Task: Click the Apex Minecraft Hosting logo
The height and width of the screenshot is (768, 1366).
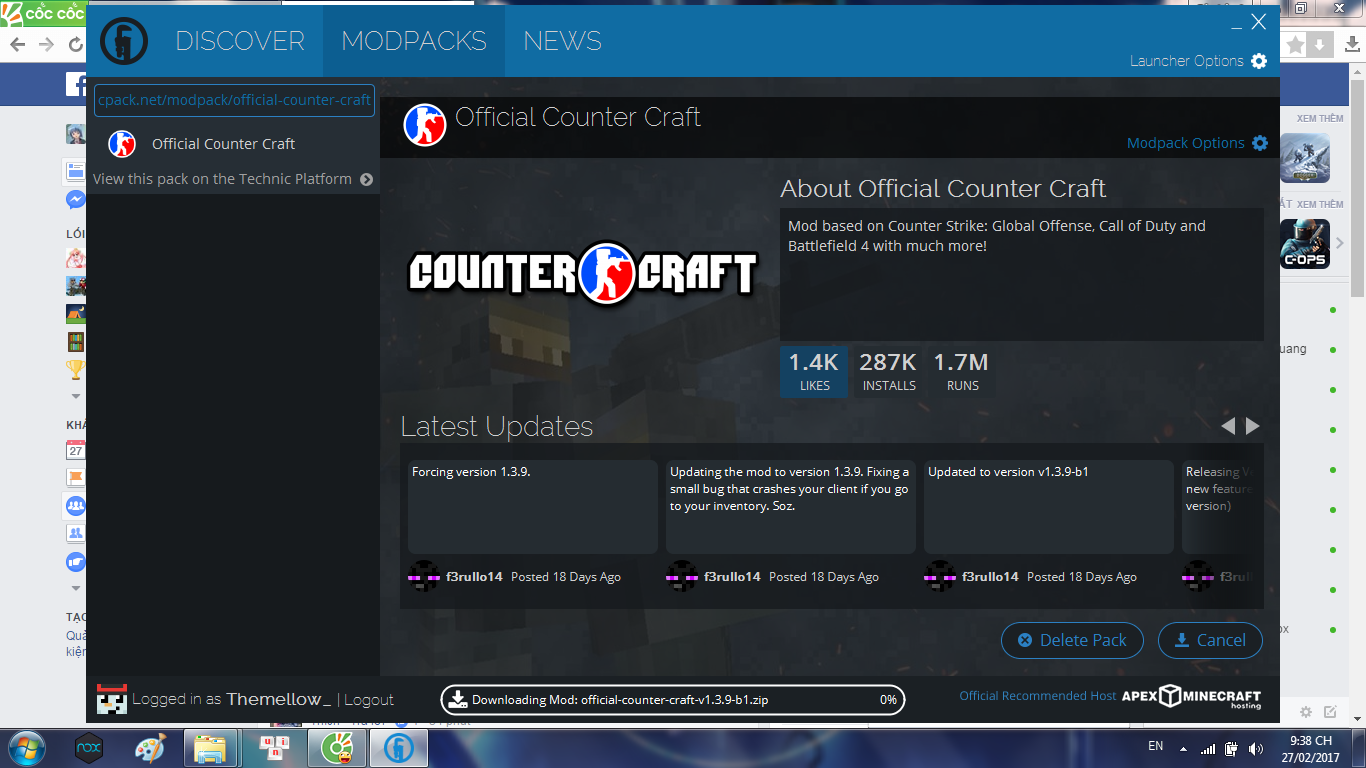Action: (x=1191, y=697)
